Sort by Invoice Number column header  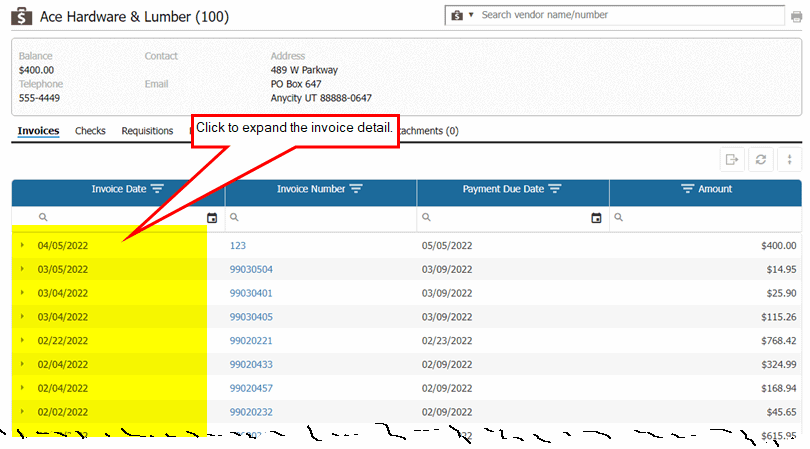(x=311, y=189)
